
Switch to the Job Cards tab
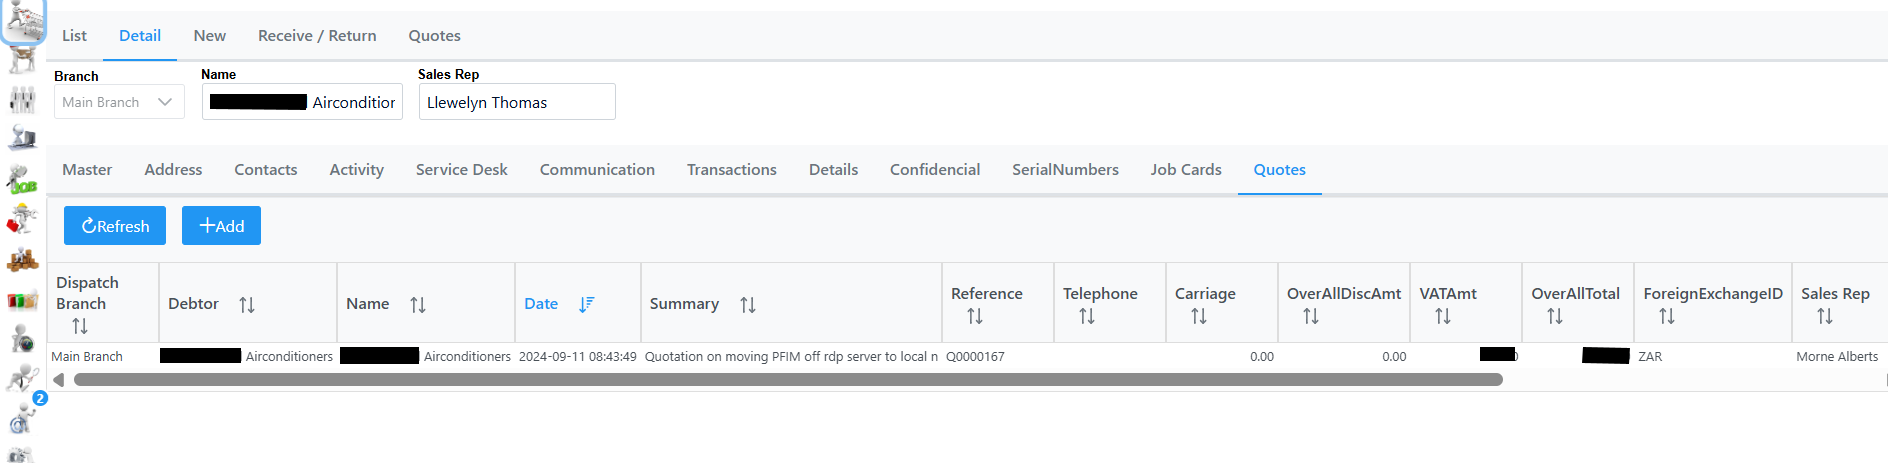[x=1185, y=170]
